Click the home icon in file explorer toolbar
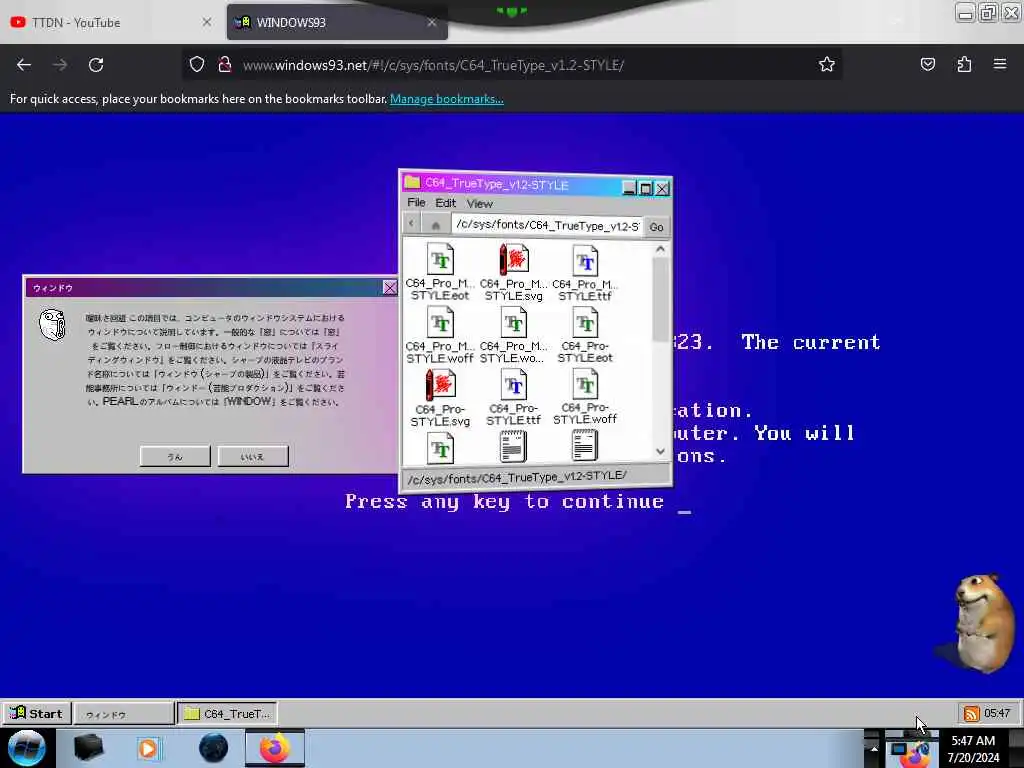The width and height of the screenshot is (1024, 768). (x=436, y=225)
